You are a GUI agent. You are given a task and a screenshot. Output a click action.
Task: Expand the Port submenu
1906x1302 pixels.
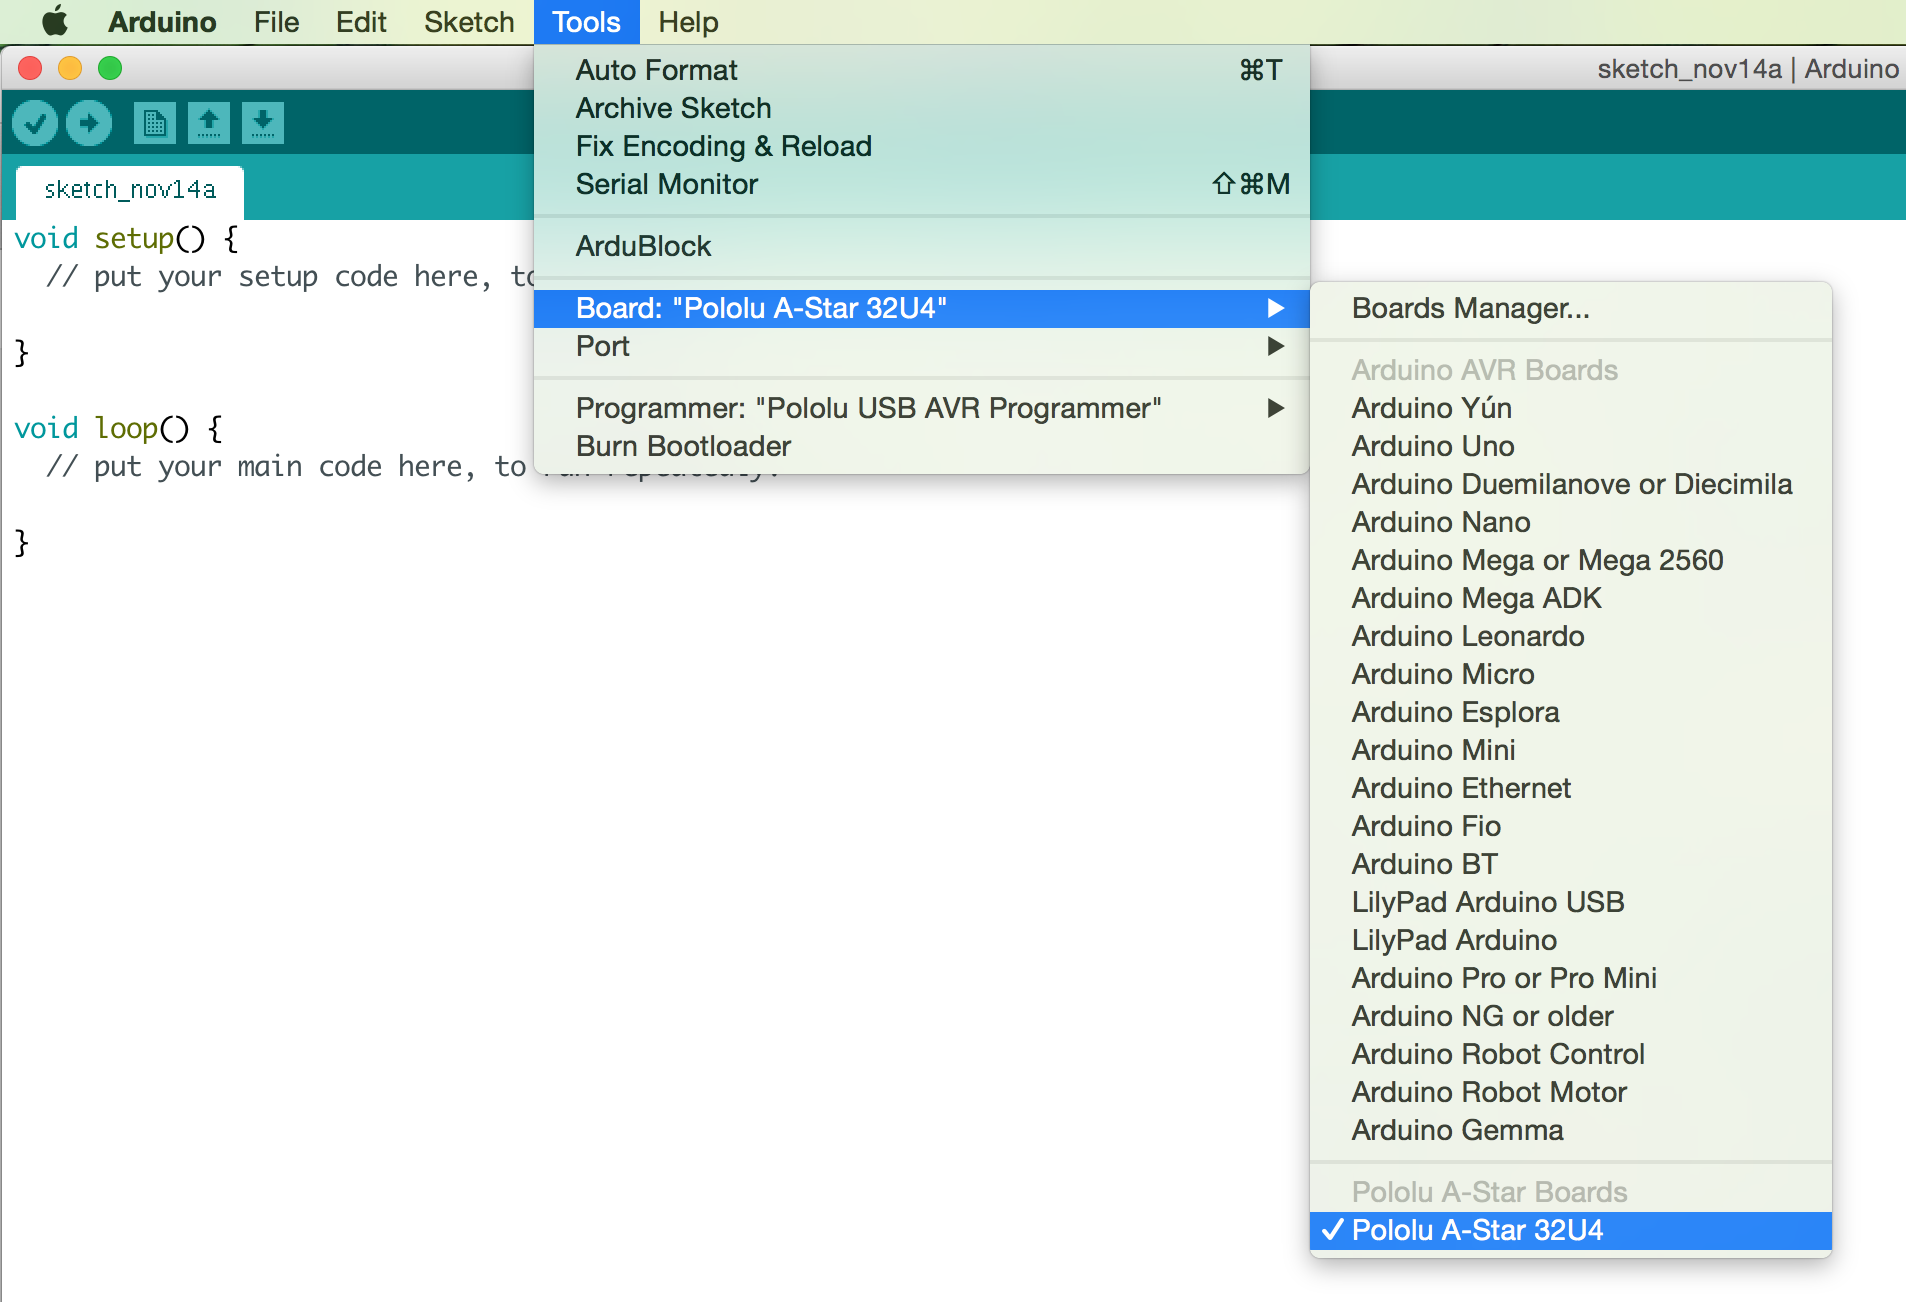click(922, 346)
